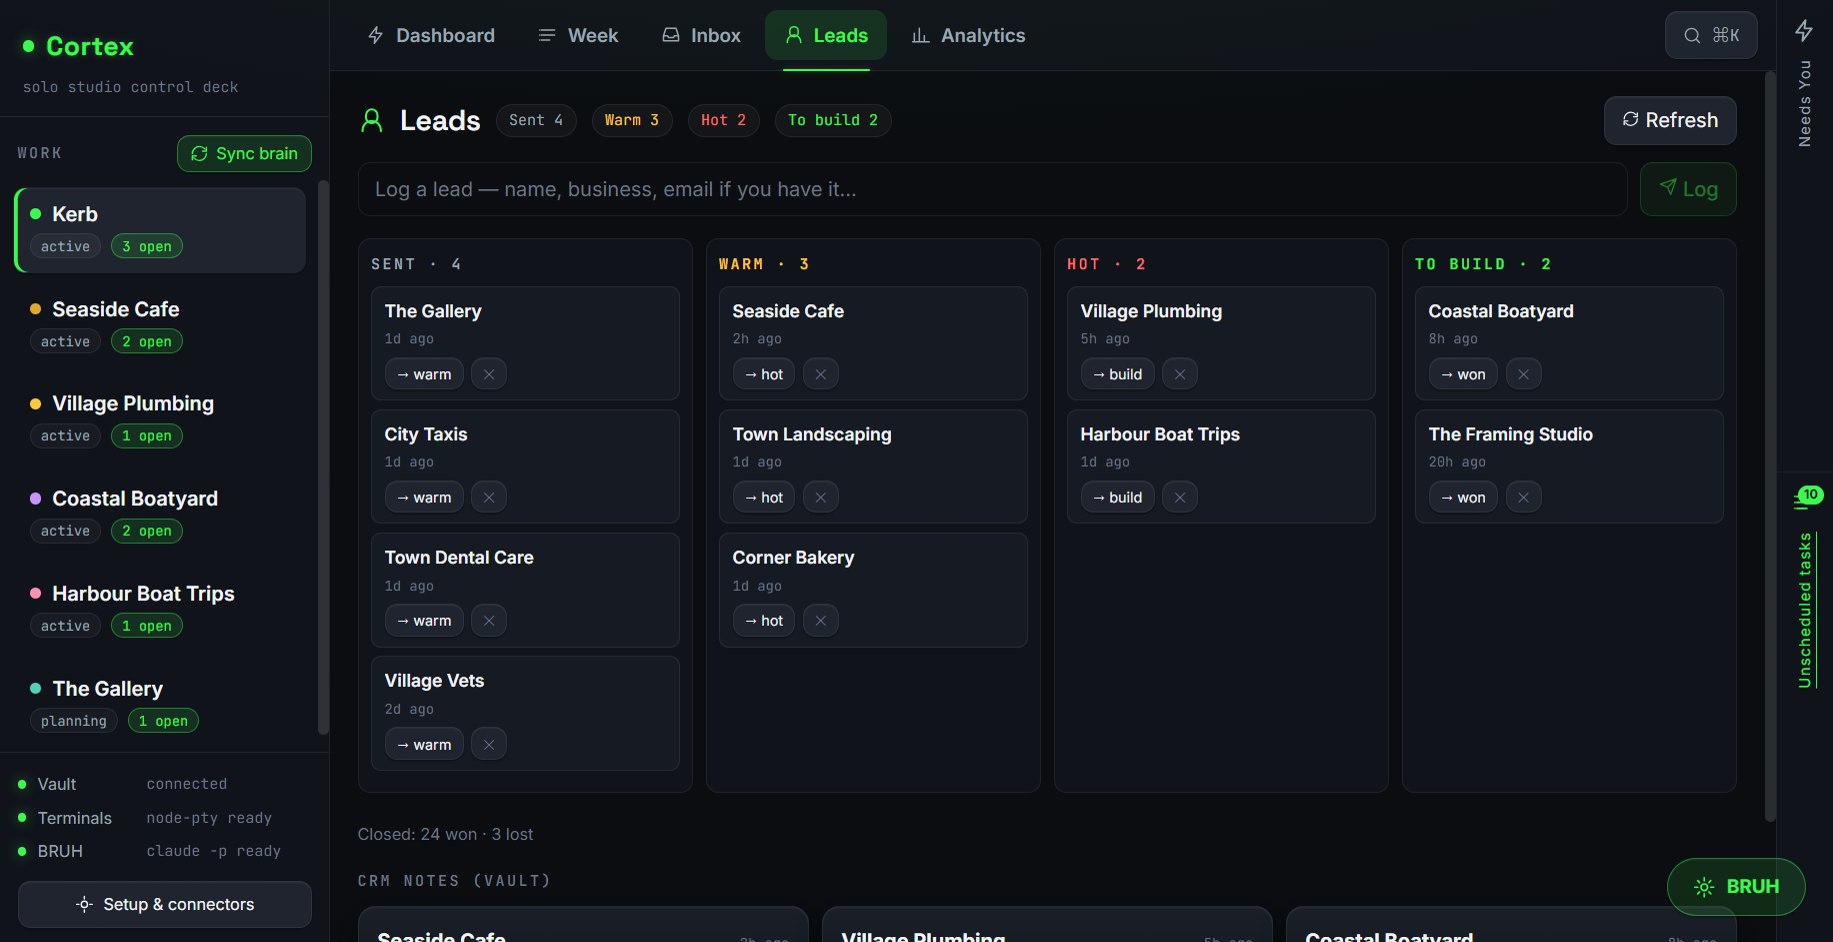Screen dimensions: 1833x942
Task: Toggle the Hot 2 filter chip
Action: point(724,120)
